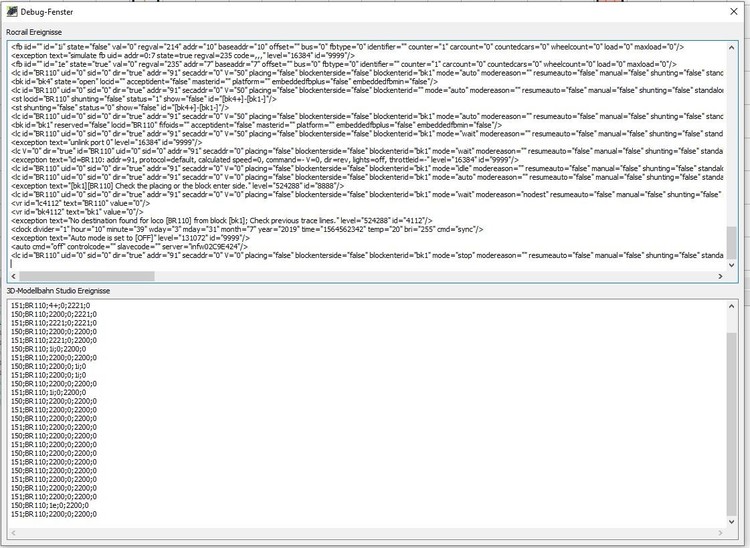Click the lc line with mode="idle"
The image size is (750, 548).
367,168
